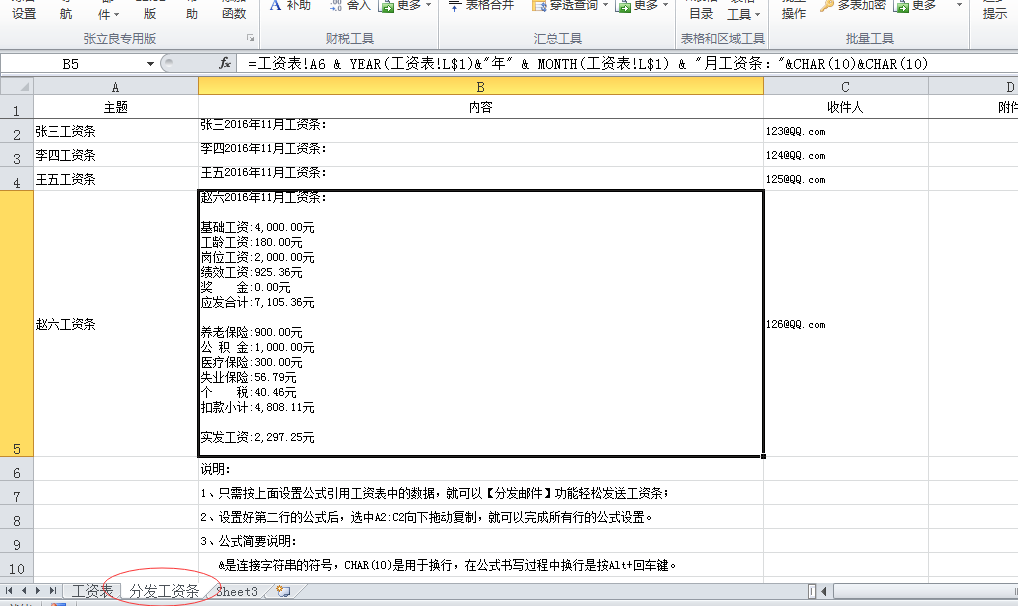Click the insert new worksheet icon

coord(283,592)
